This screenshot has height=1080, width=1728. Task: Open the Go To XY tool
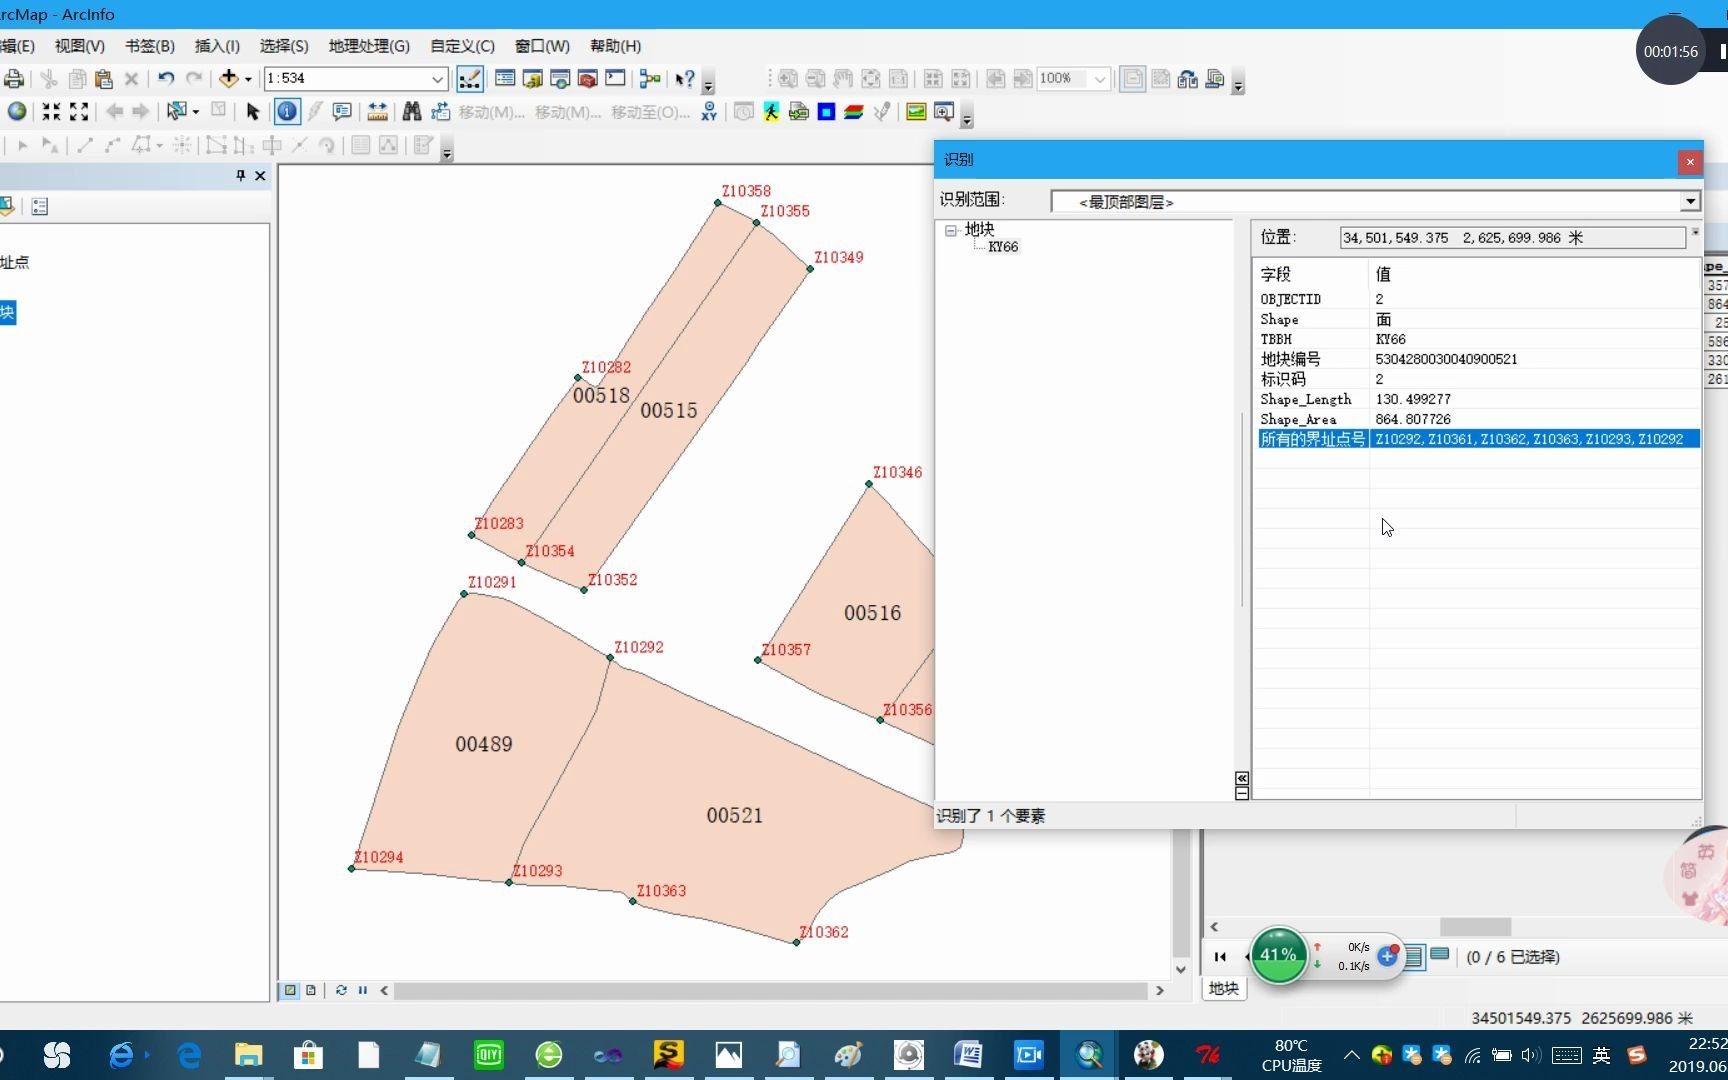pyautogui.click(x=709, y=111)
